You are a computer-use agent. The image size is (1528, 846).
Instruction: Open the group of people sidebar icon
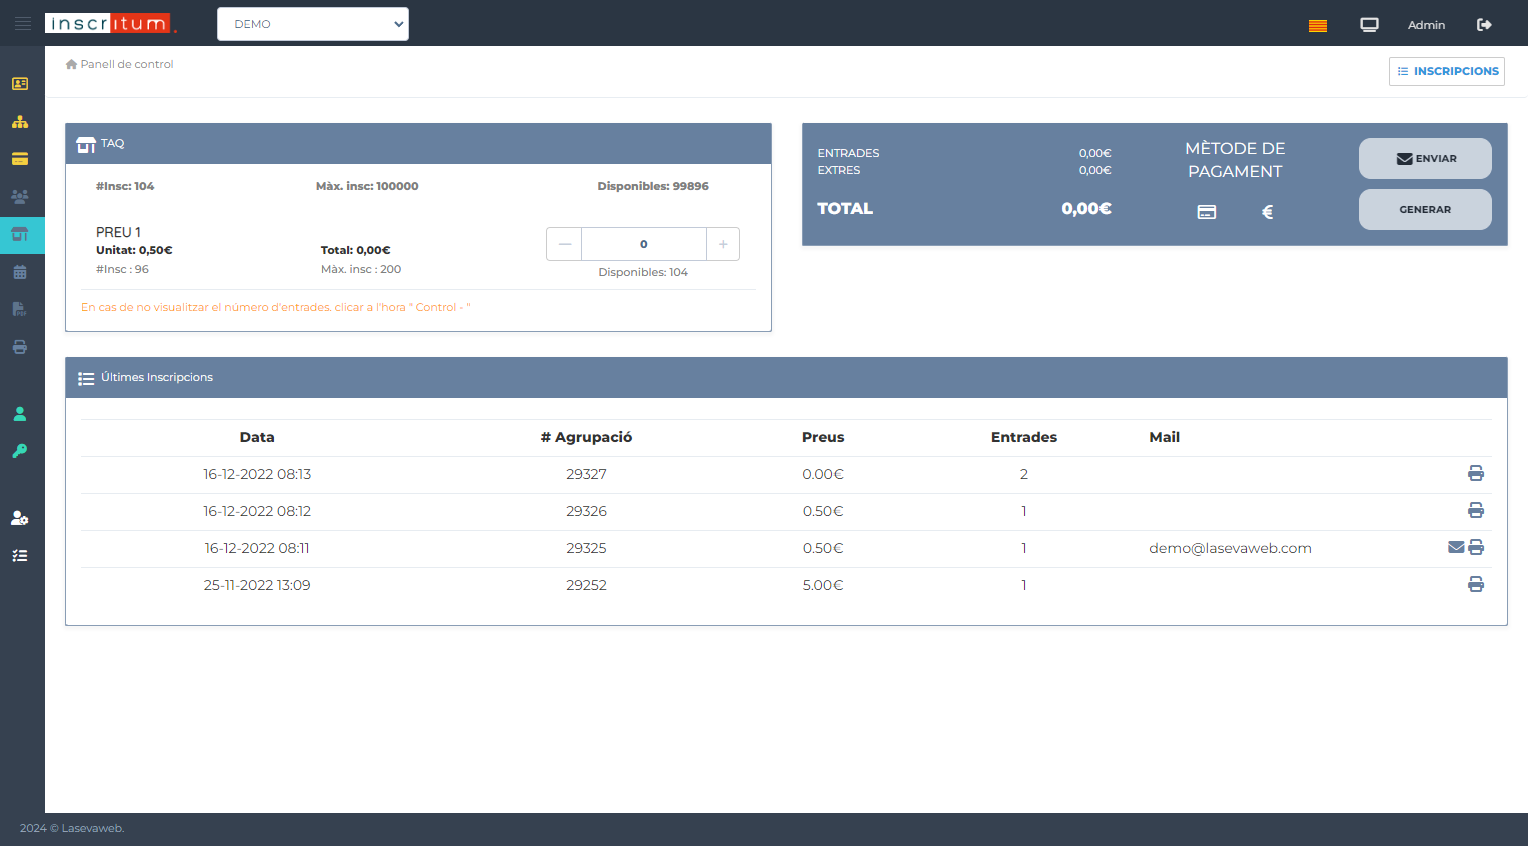[20, 197]
